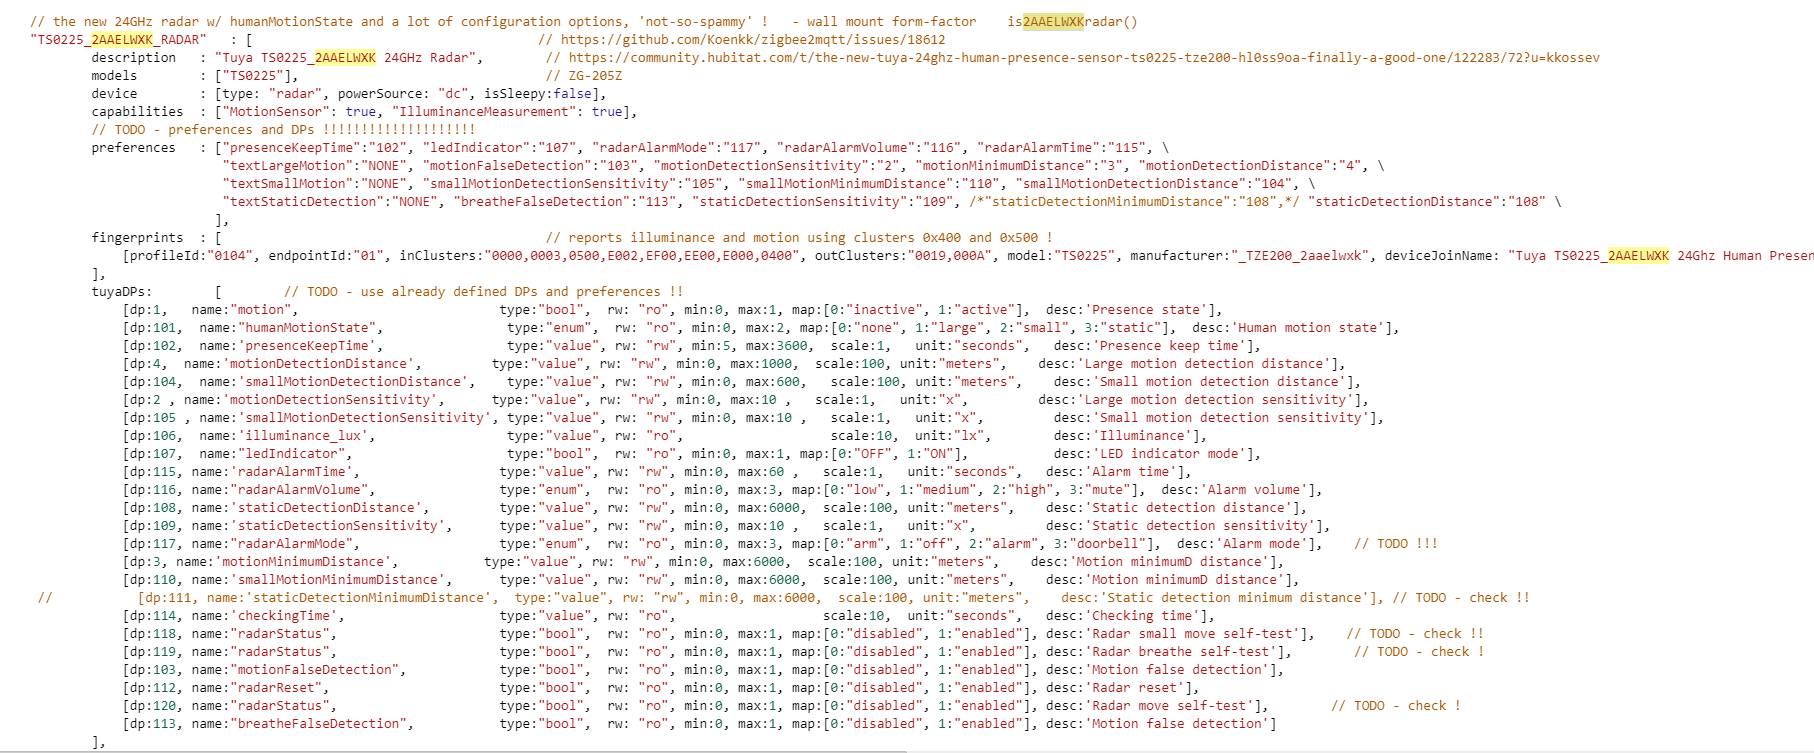
Task: Click name:"breatheFalseDetection" on dp:113 line
Action: point(299,724)
